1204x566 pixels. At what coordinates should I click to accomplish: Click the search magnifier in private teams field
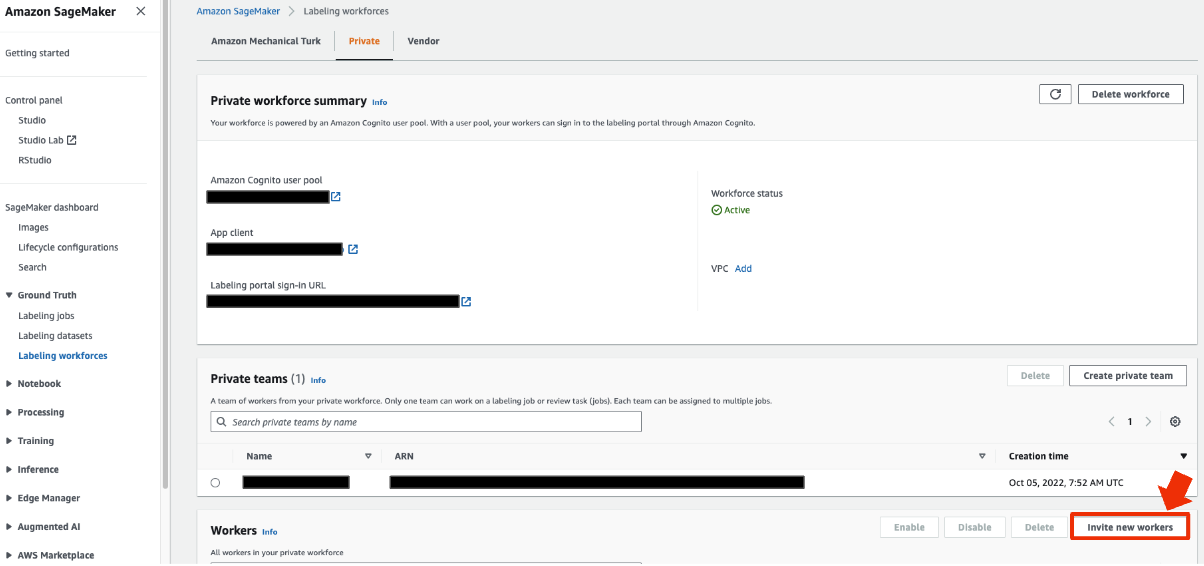coord(221,422)
